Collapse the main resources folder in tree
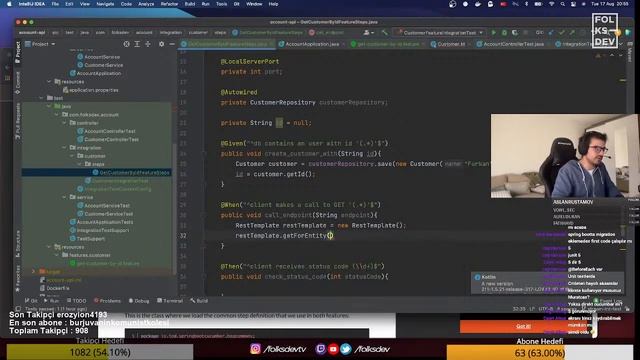The width and height of the screenshot is (640, 360). click(49, 82)
